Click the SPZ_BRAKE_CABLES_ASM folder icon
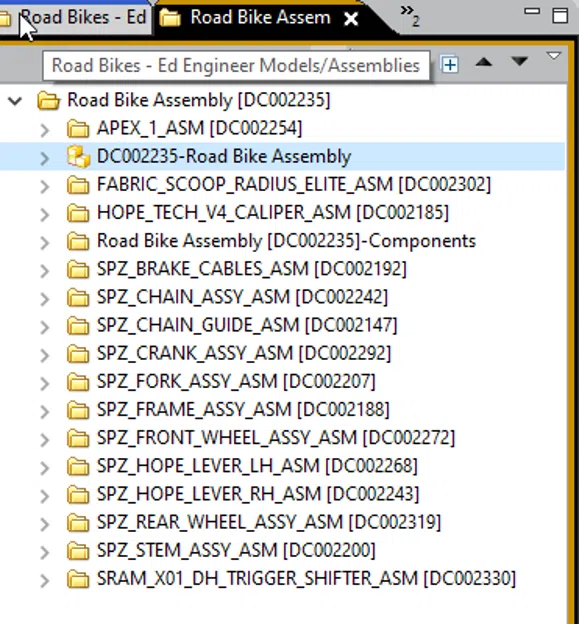Viewport: 579px width, 625px height. (78, 269)
